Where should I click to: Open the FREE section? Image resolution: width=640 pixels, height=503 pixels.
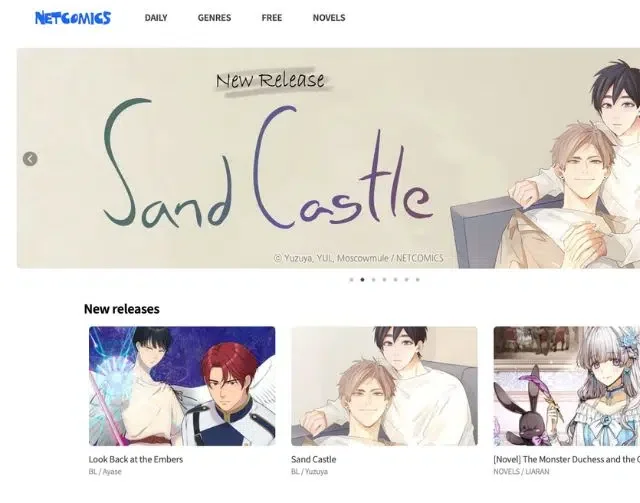pos(272,18)
